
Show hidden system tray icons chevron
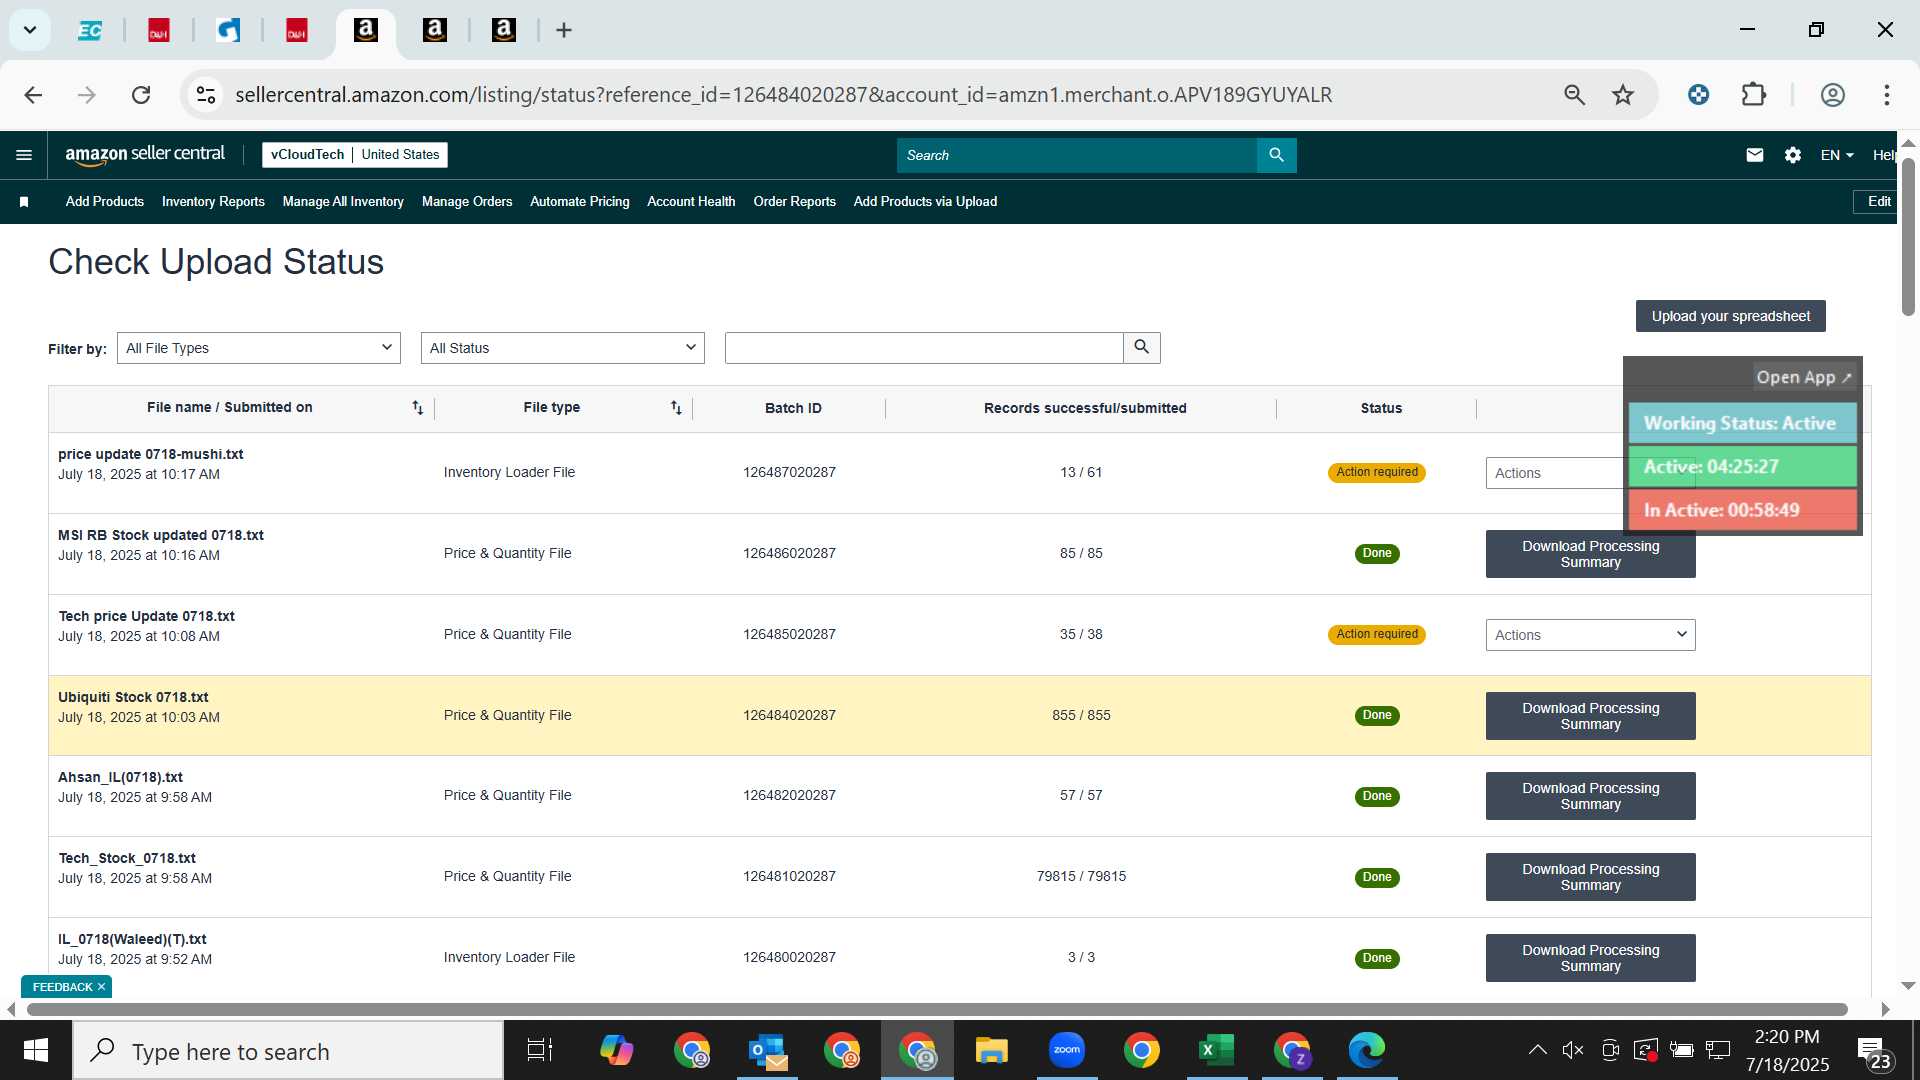(x=1538, y=1050)
